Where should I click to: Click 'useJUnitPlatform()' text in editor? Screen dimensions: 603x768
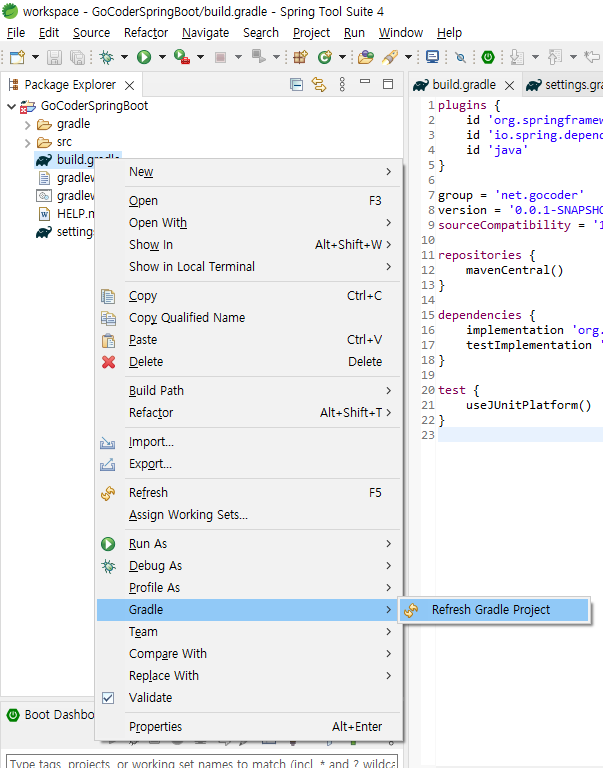(529, 406)
